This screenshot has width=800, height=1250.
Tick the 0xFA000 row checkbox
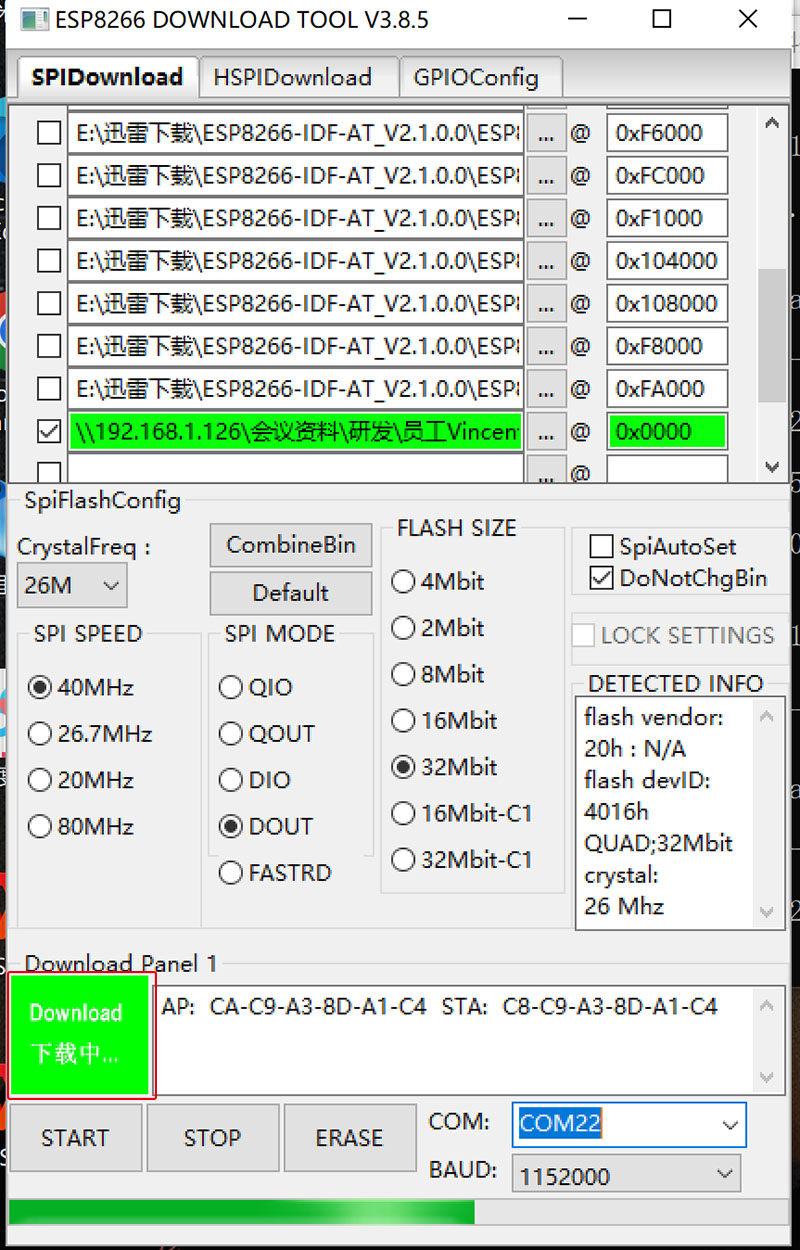tap(49, 389)
